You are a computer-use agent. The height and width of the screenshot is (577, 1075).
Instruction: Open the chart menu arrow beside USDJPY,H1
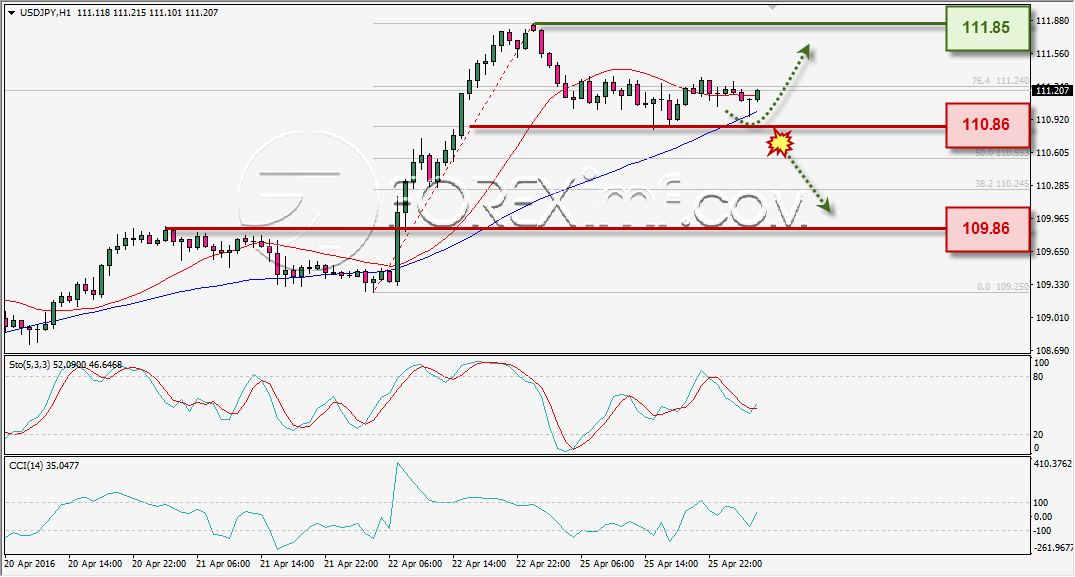(12, 12)
